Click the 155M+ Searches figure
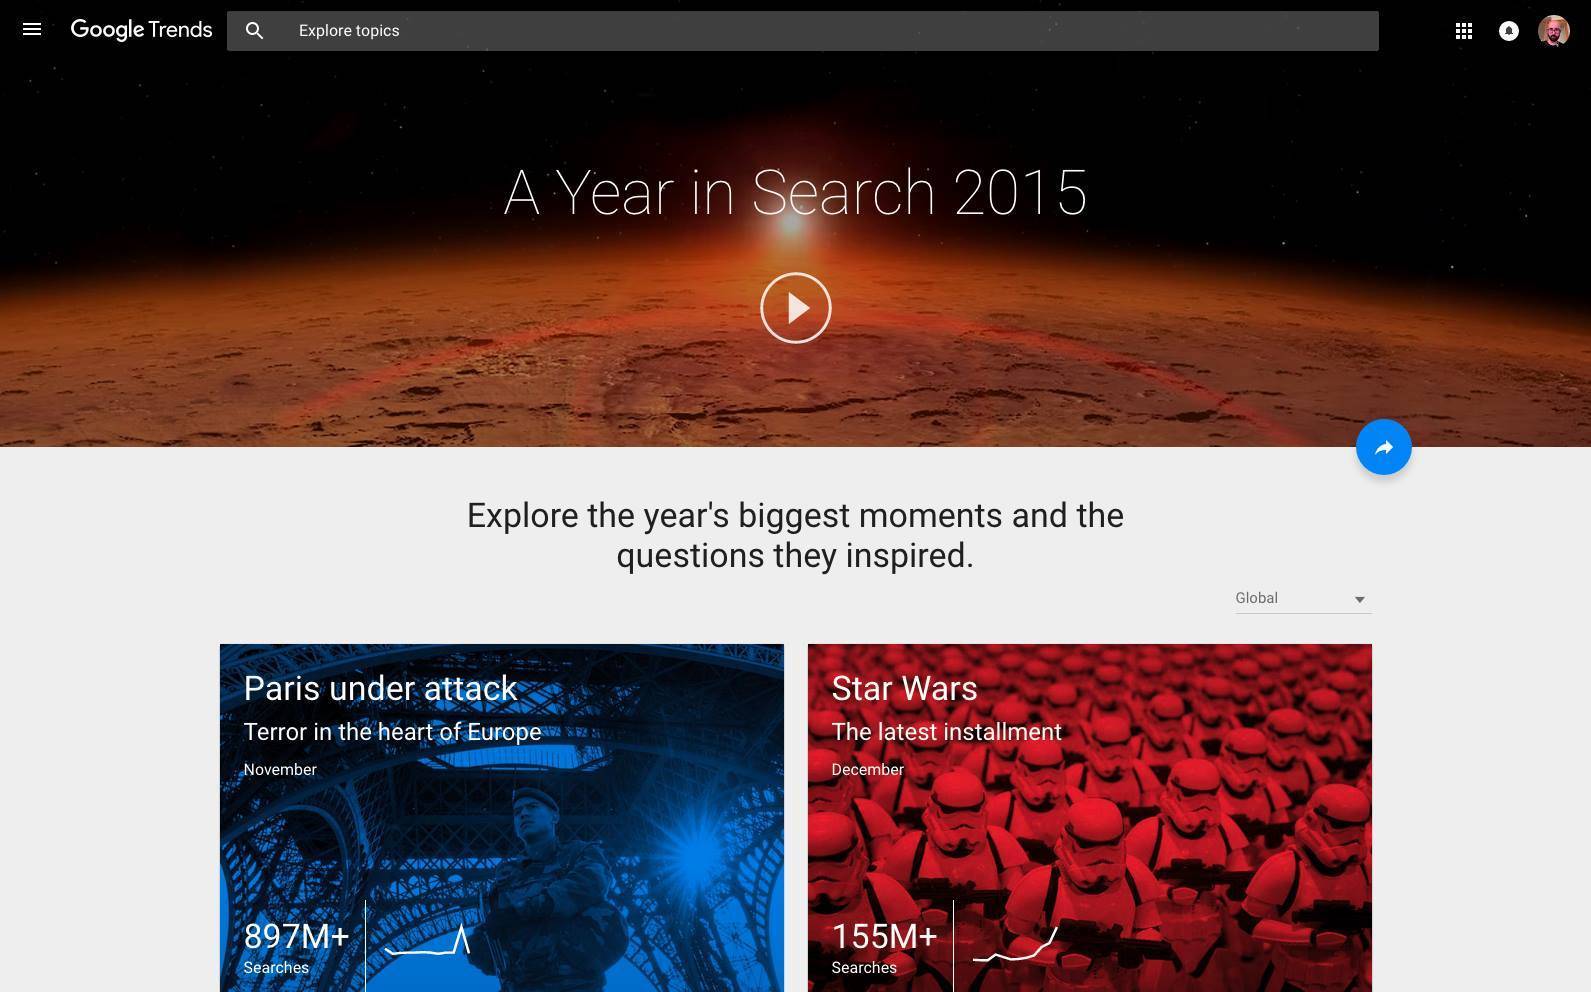Screen dimensions: 1591x992 [x=884, y=945]
